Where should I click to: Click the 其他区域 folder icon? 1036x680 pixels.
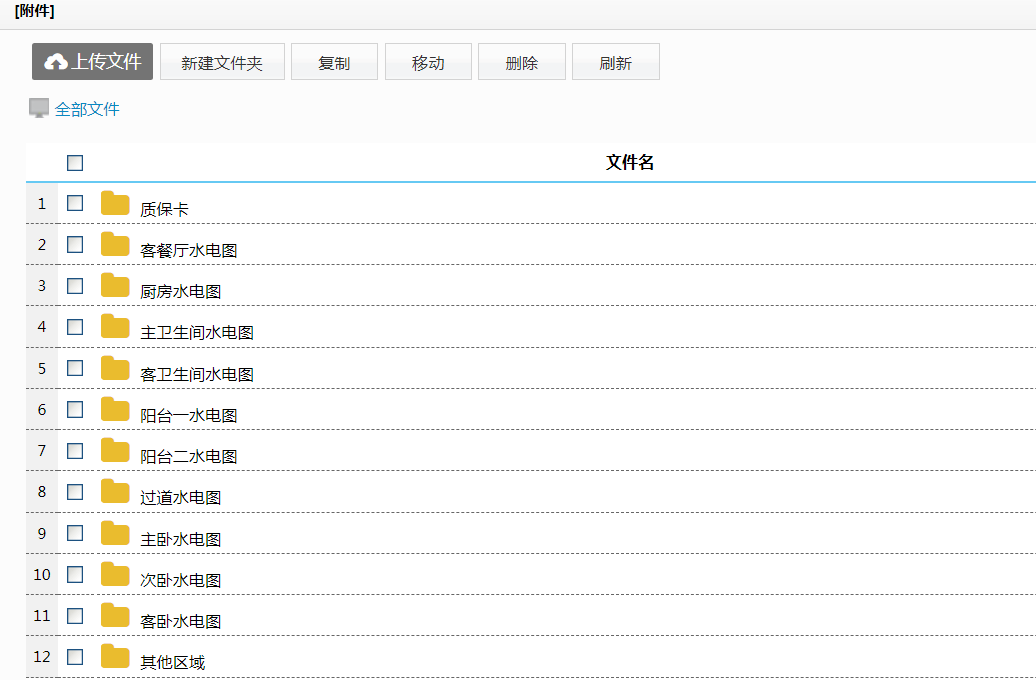[x=115, y=657]
